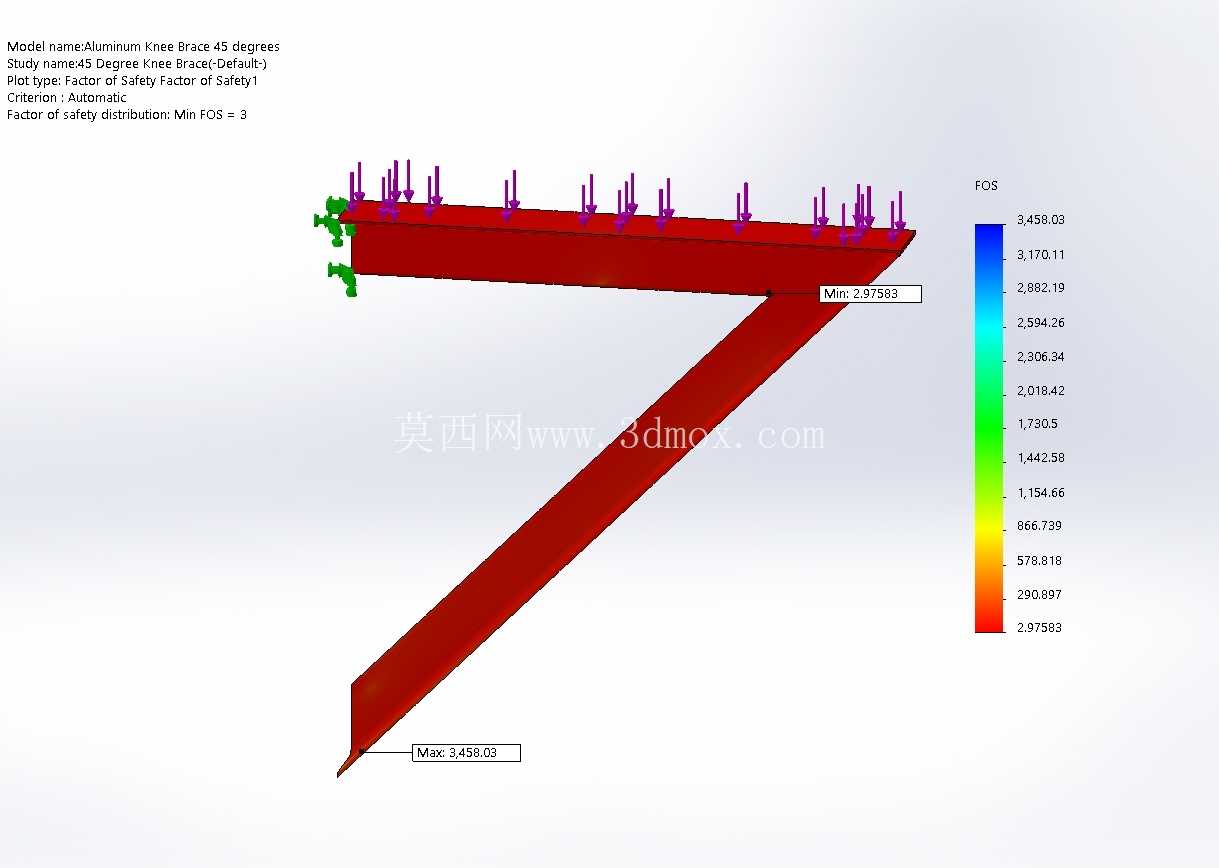
Task: Click legend value 2,306.34
Action: (x=1040, y=356)
